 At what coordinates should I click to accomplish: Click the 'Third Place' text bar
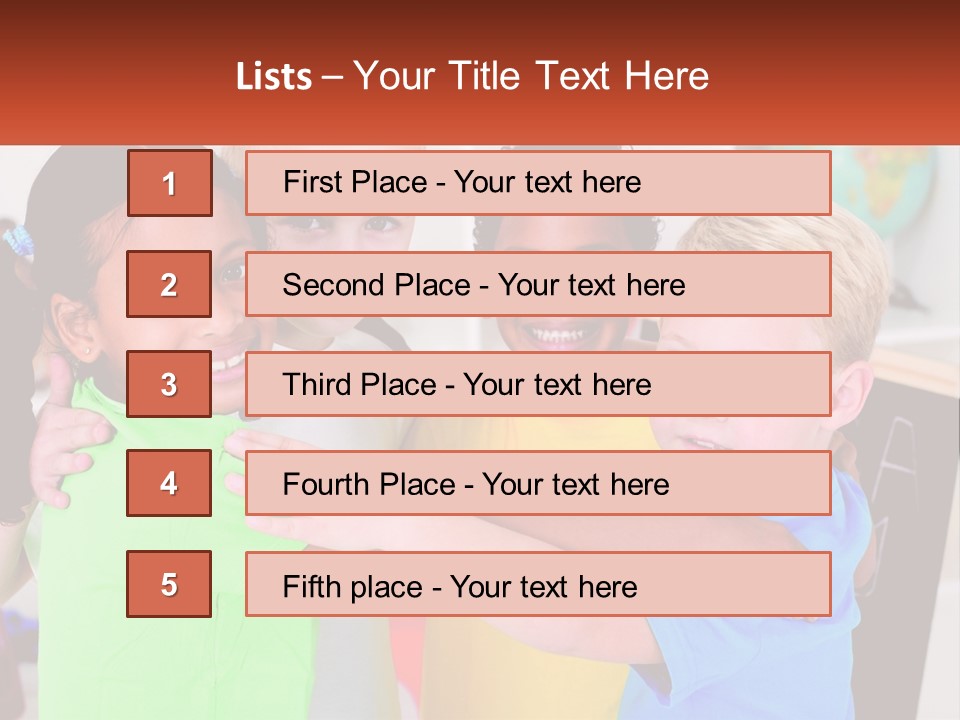pyautogui.click(x=538, y=384)
